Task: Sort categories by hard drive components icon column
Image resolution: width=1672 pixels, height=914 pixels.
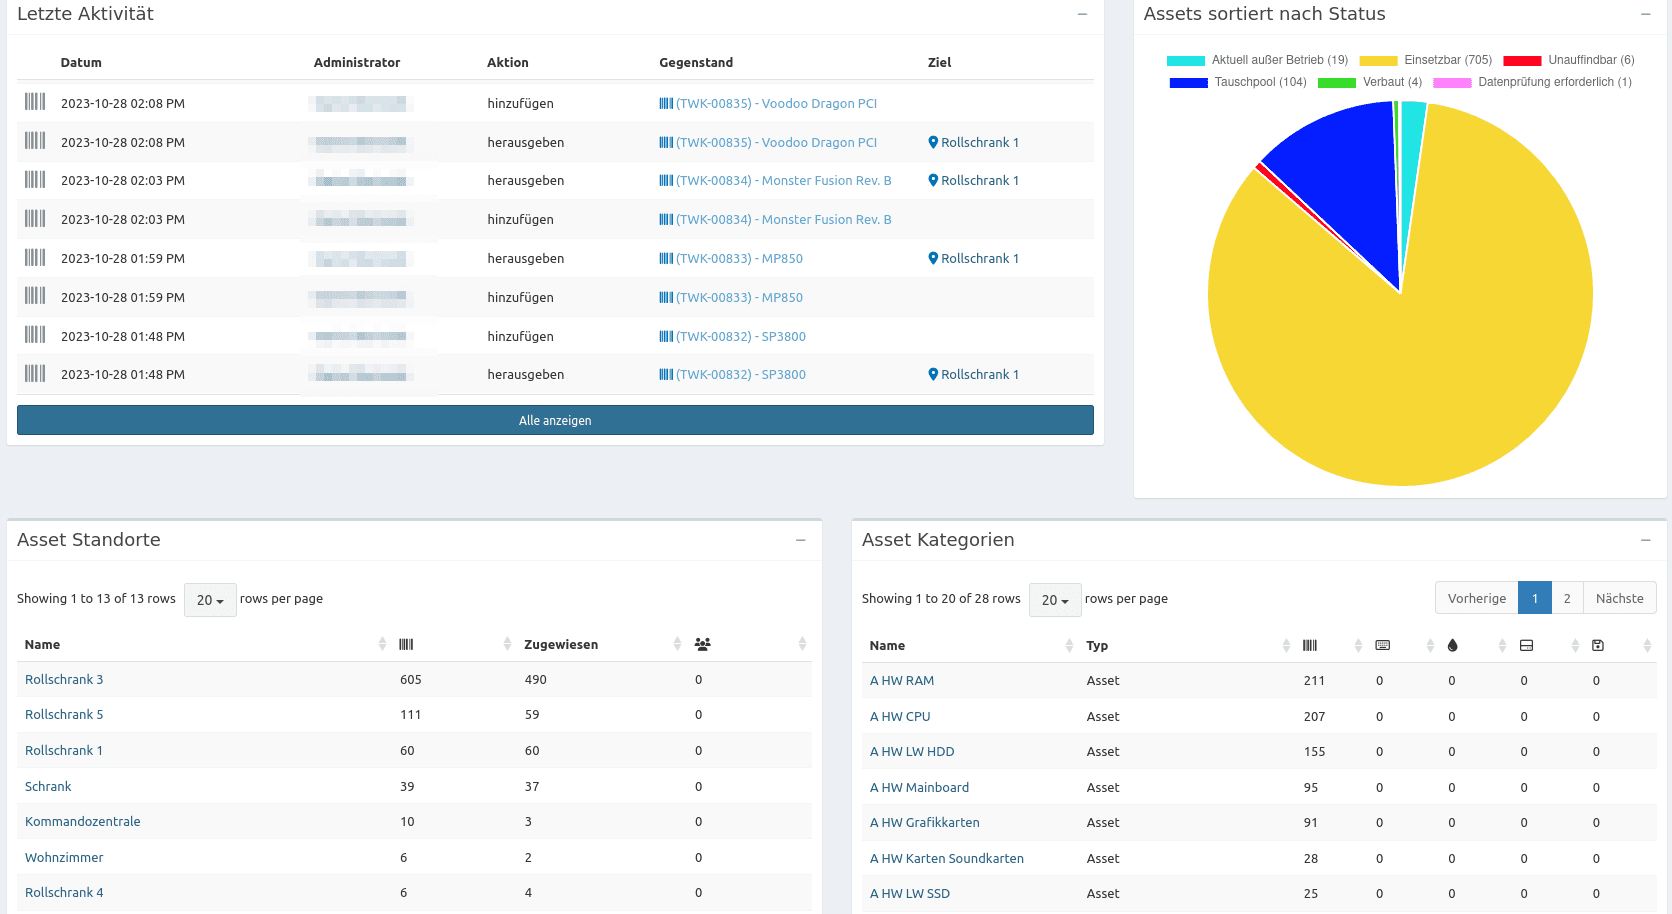Action: 1547,645
